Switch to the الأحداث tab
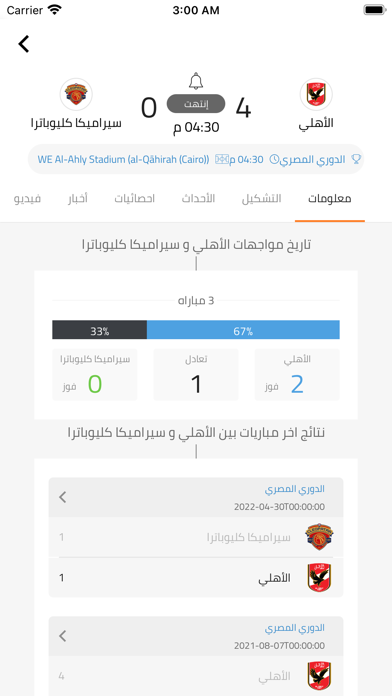Screen dimensions: 392x696 (198, 198)
